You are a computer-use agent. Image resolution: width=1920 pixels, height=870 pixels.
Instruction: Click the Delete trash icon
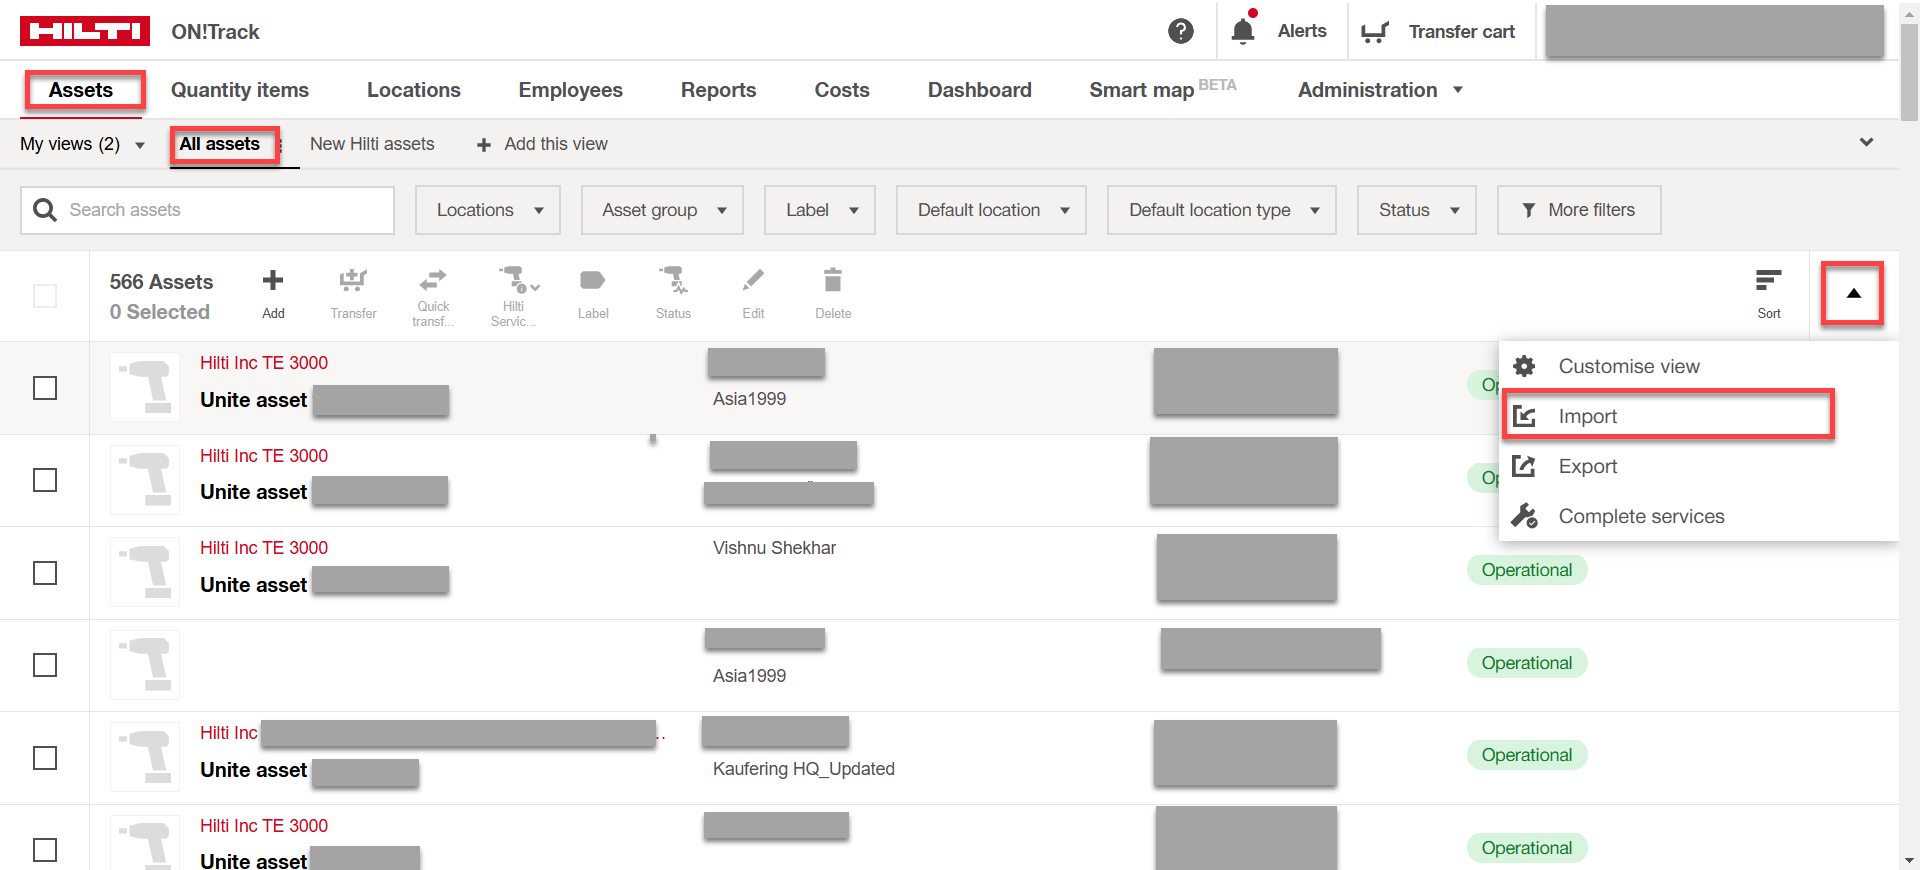click(833, 280)
